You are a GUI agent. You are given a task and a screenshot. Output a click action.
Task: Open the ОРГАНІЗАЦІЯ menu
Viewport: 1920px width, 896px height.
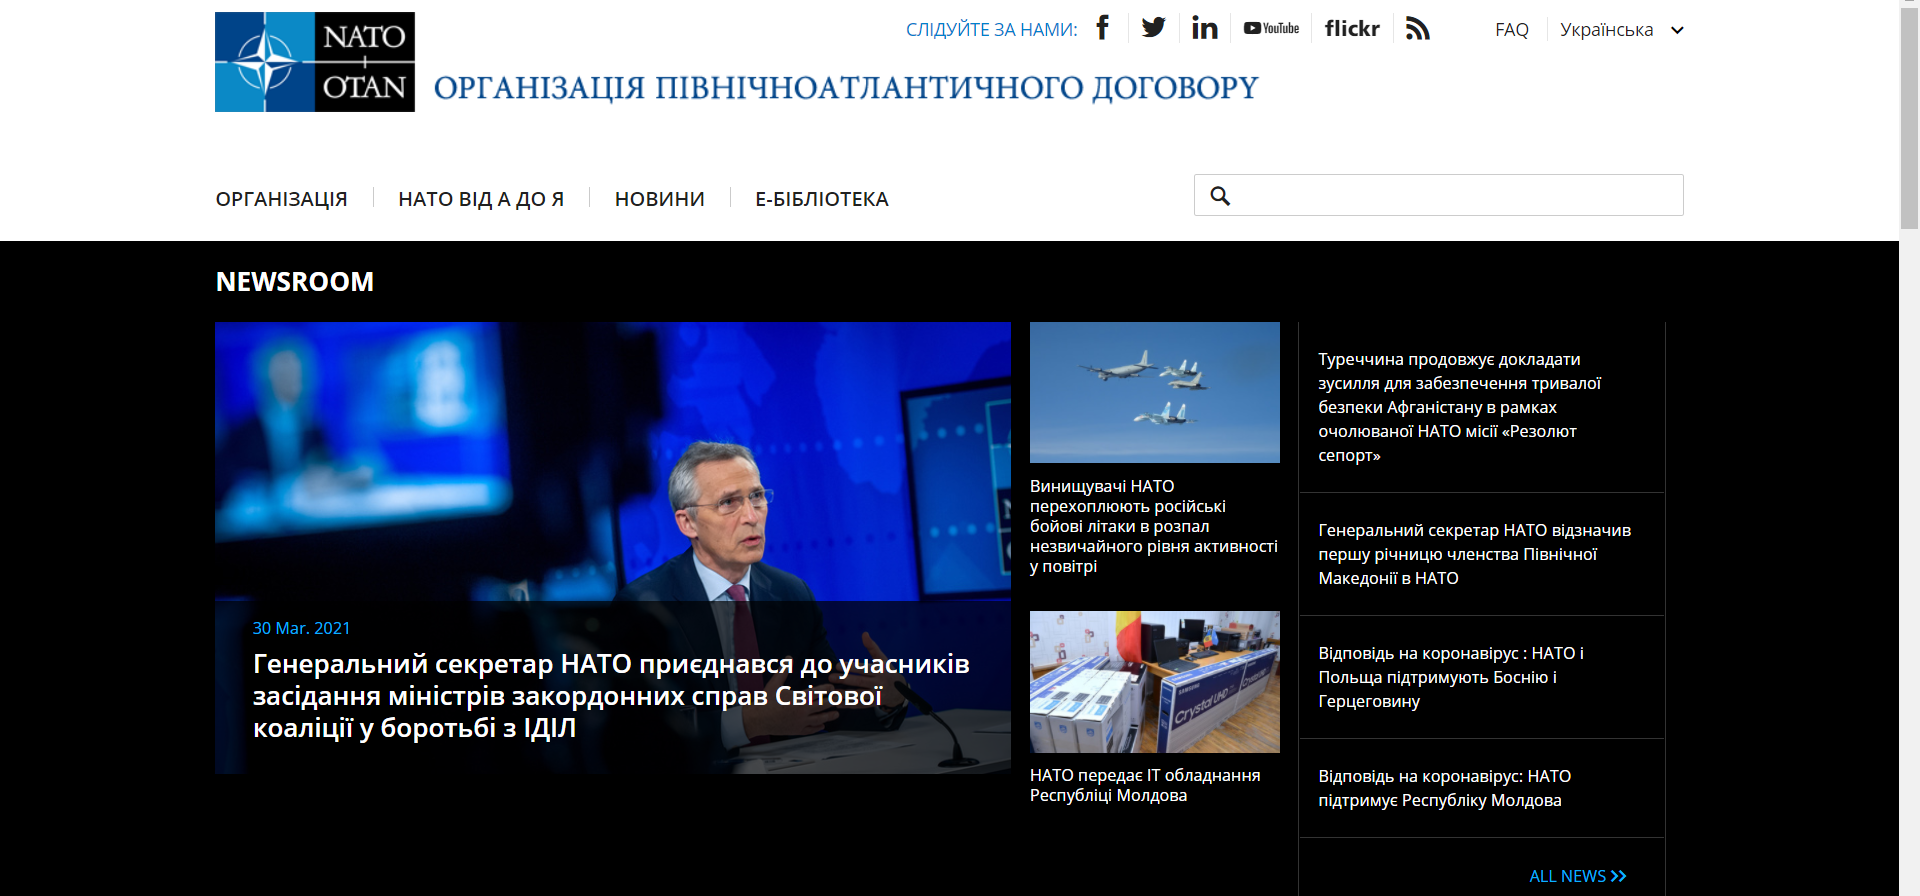tap(282, 199)
